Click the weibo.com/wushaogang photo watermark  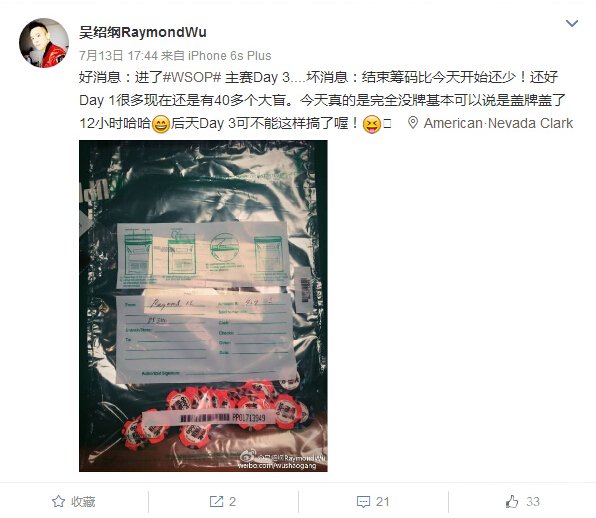(277, 465)
